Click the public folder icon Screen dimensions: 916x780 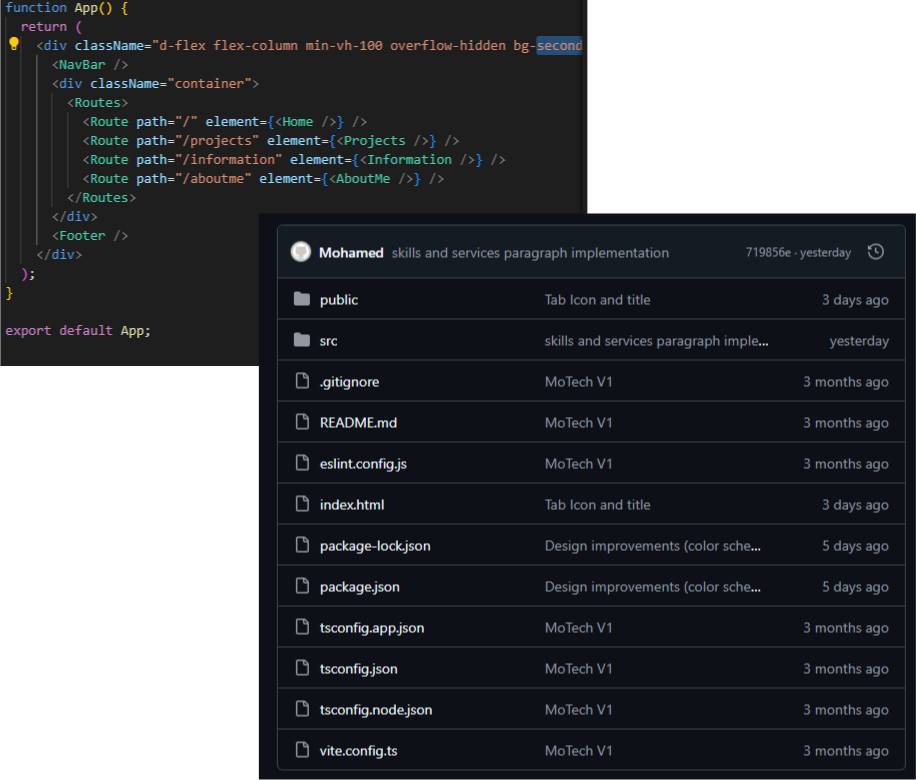click(301, 300)
